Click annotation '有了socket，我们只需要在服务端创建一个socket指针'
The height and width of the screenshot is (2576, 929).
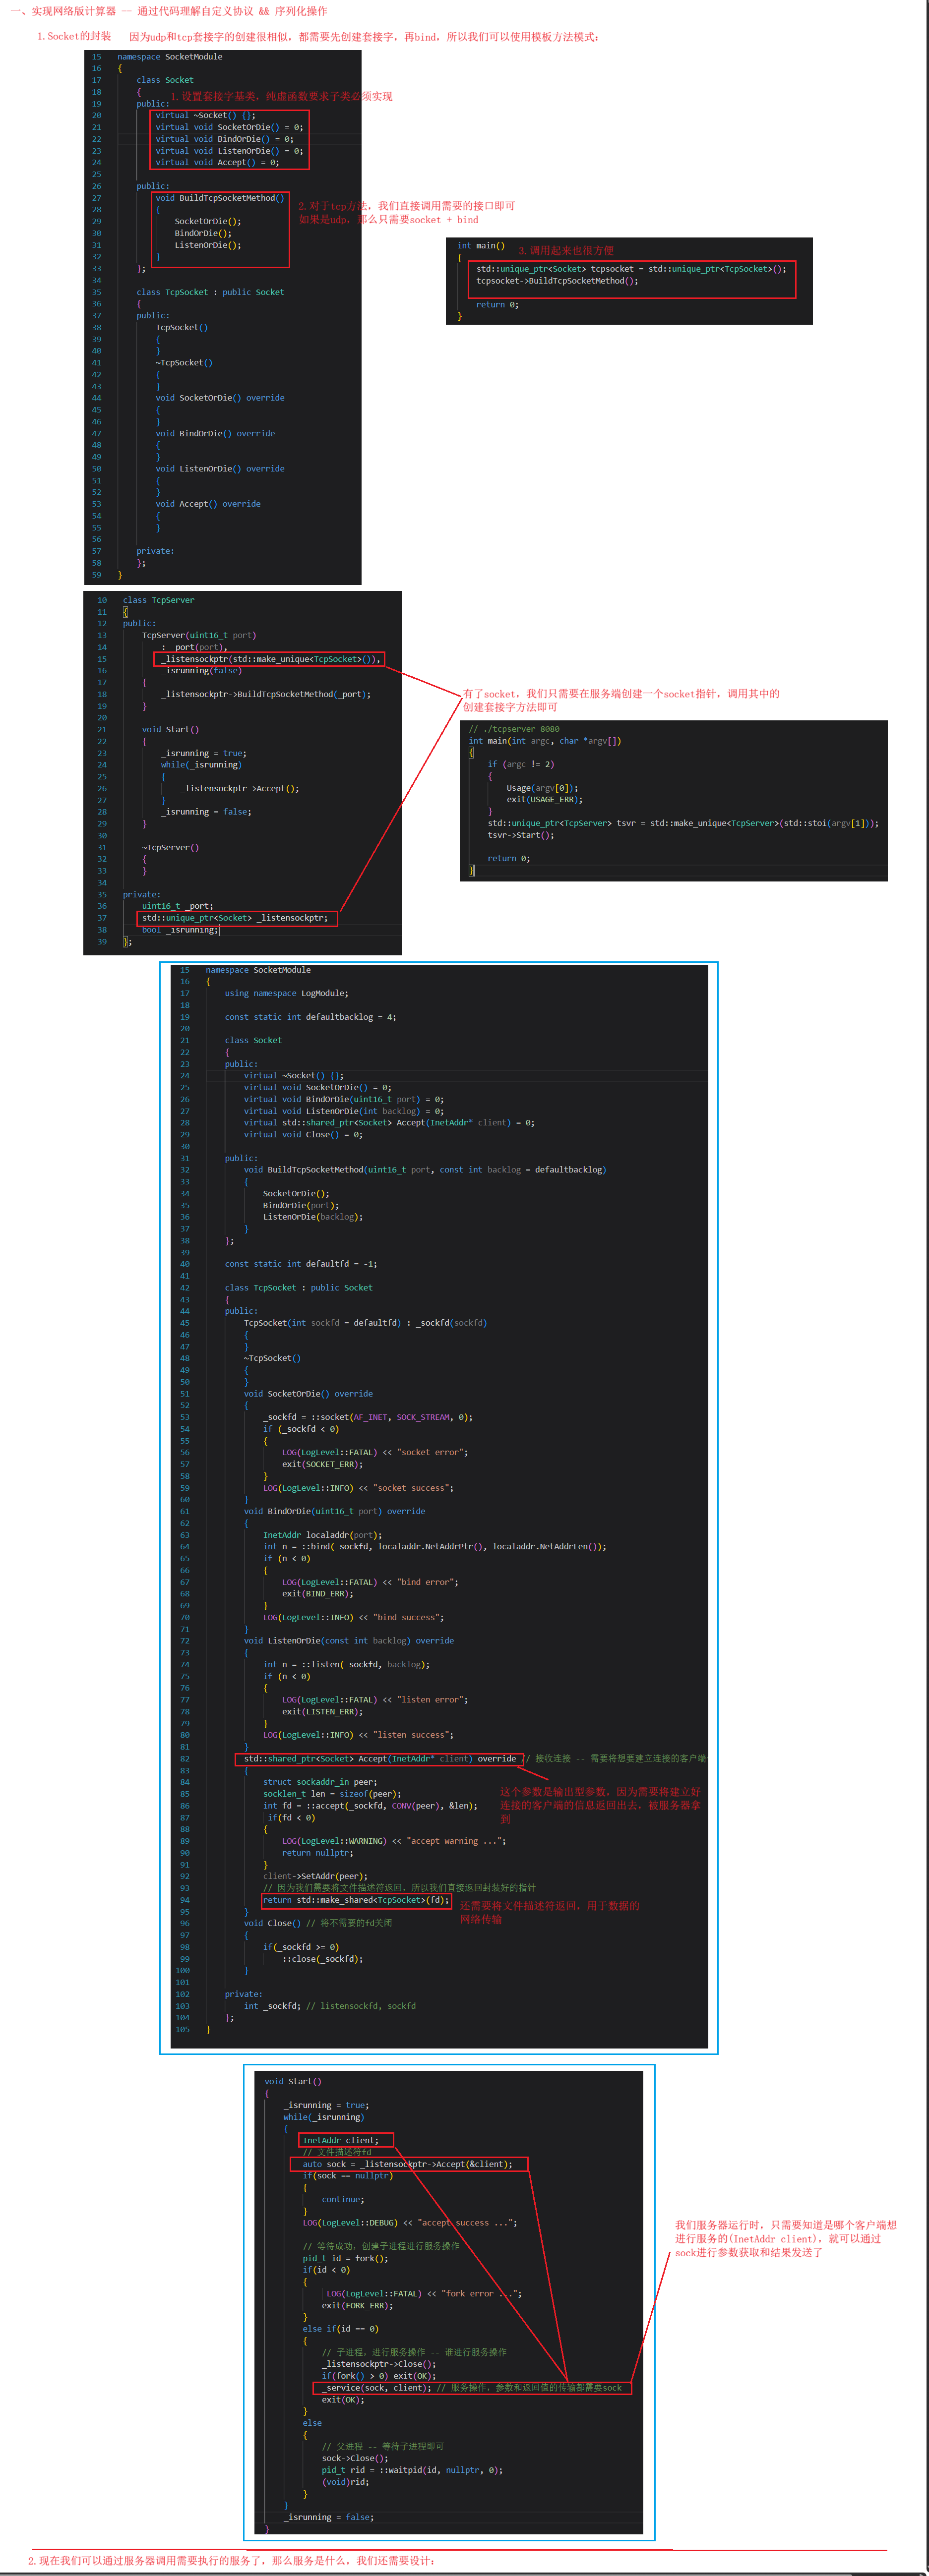click(x=621, y=694)
